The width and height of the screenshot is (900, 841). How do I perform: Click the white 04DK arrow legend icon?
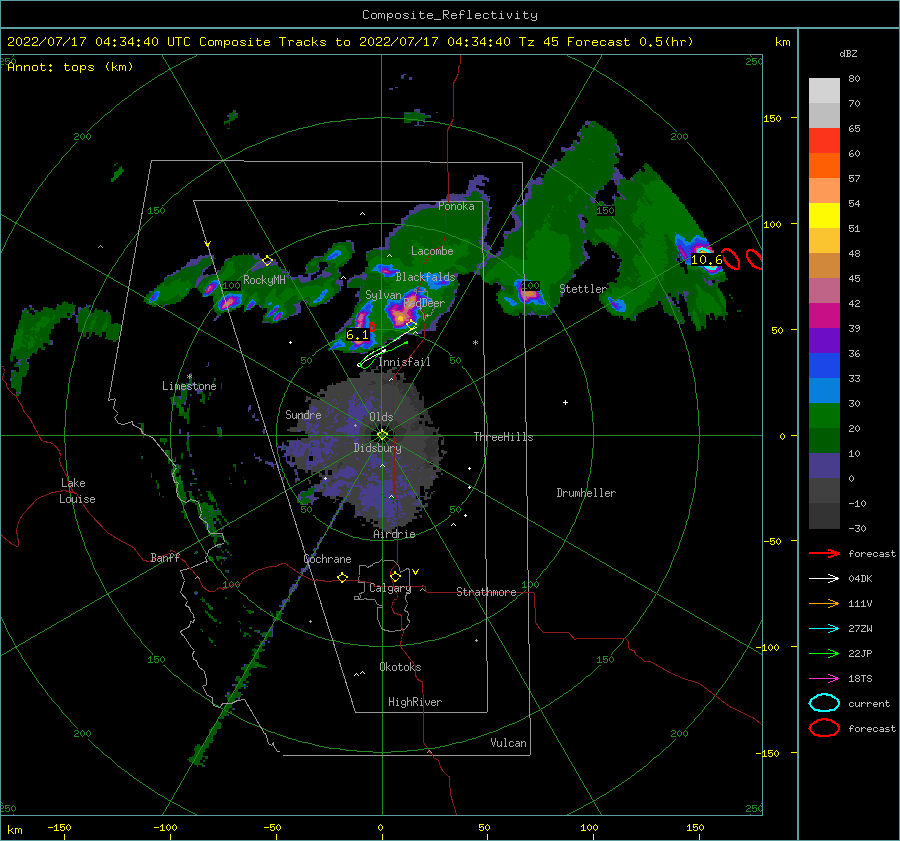click(824, 579)
